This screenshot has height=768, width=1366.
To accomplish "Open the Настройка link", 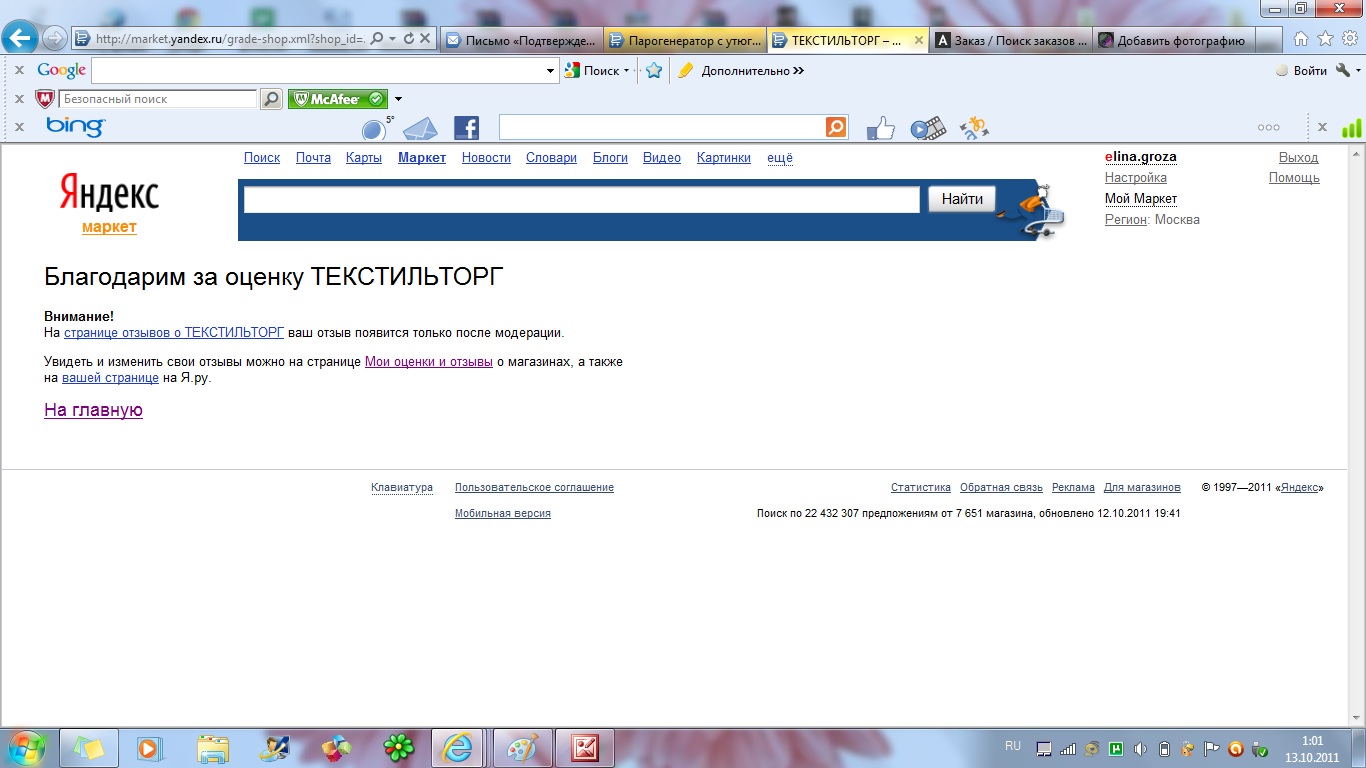I will point(1136,178).
